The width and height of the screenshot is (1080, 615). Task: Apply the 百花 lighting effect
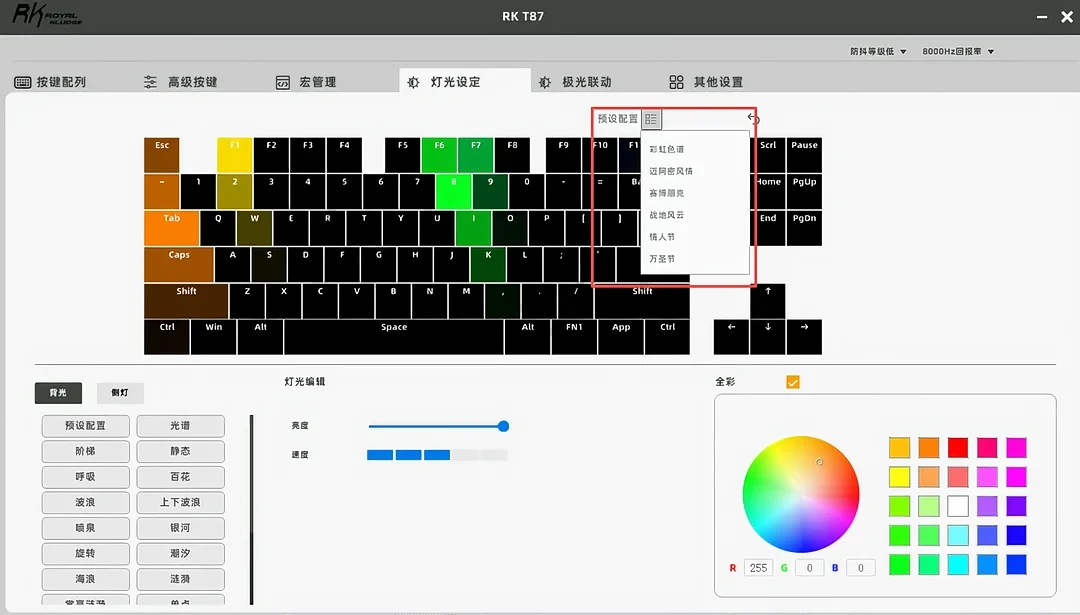pos(180,477)
